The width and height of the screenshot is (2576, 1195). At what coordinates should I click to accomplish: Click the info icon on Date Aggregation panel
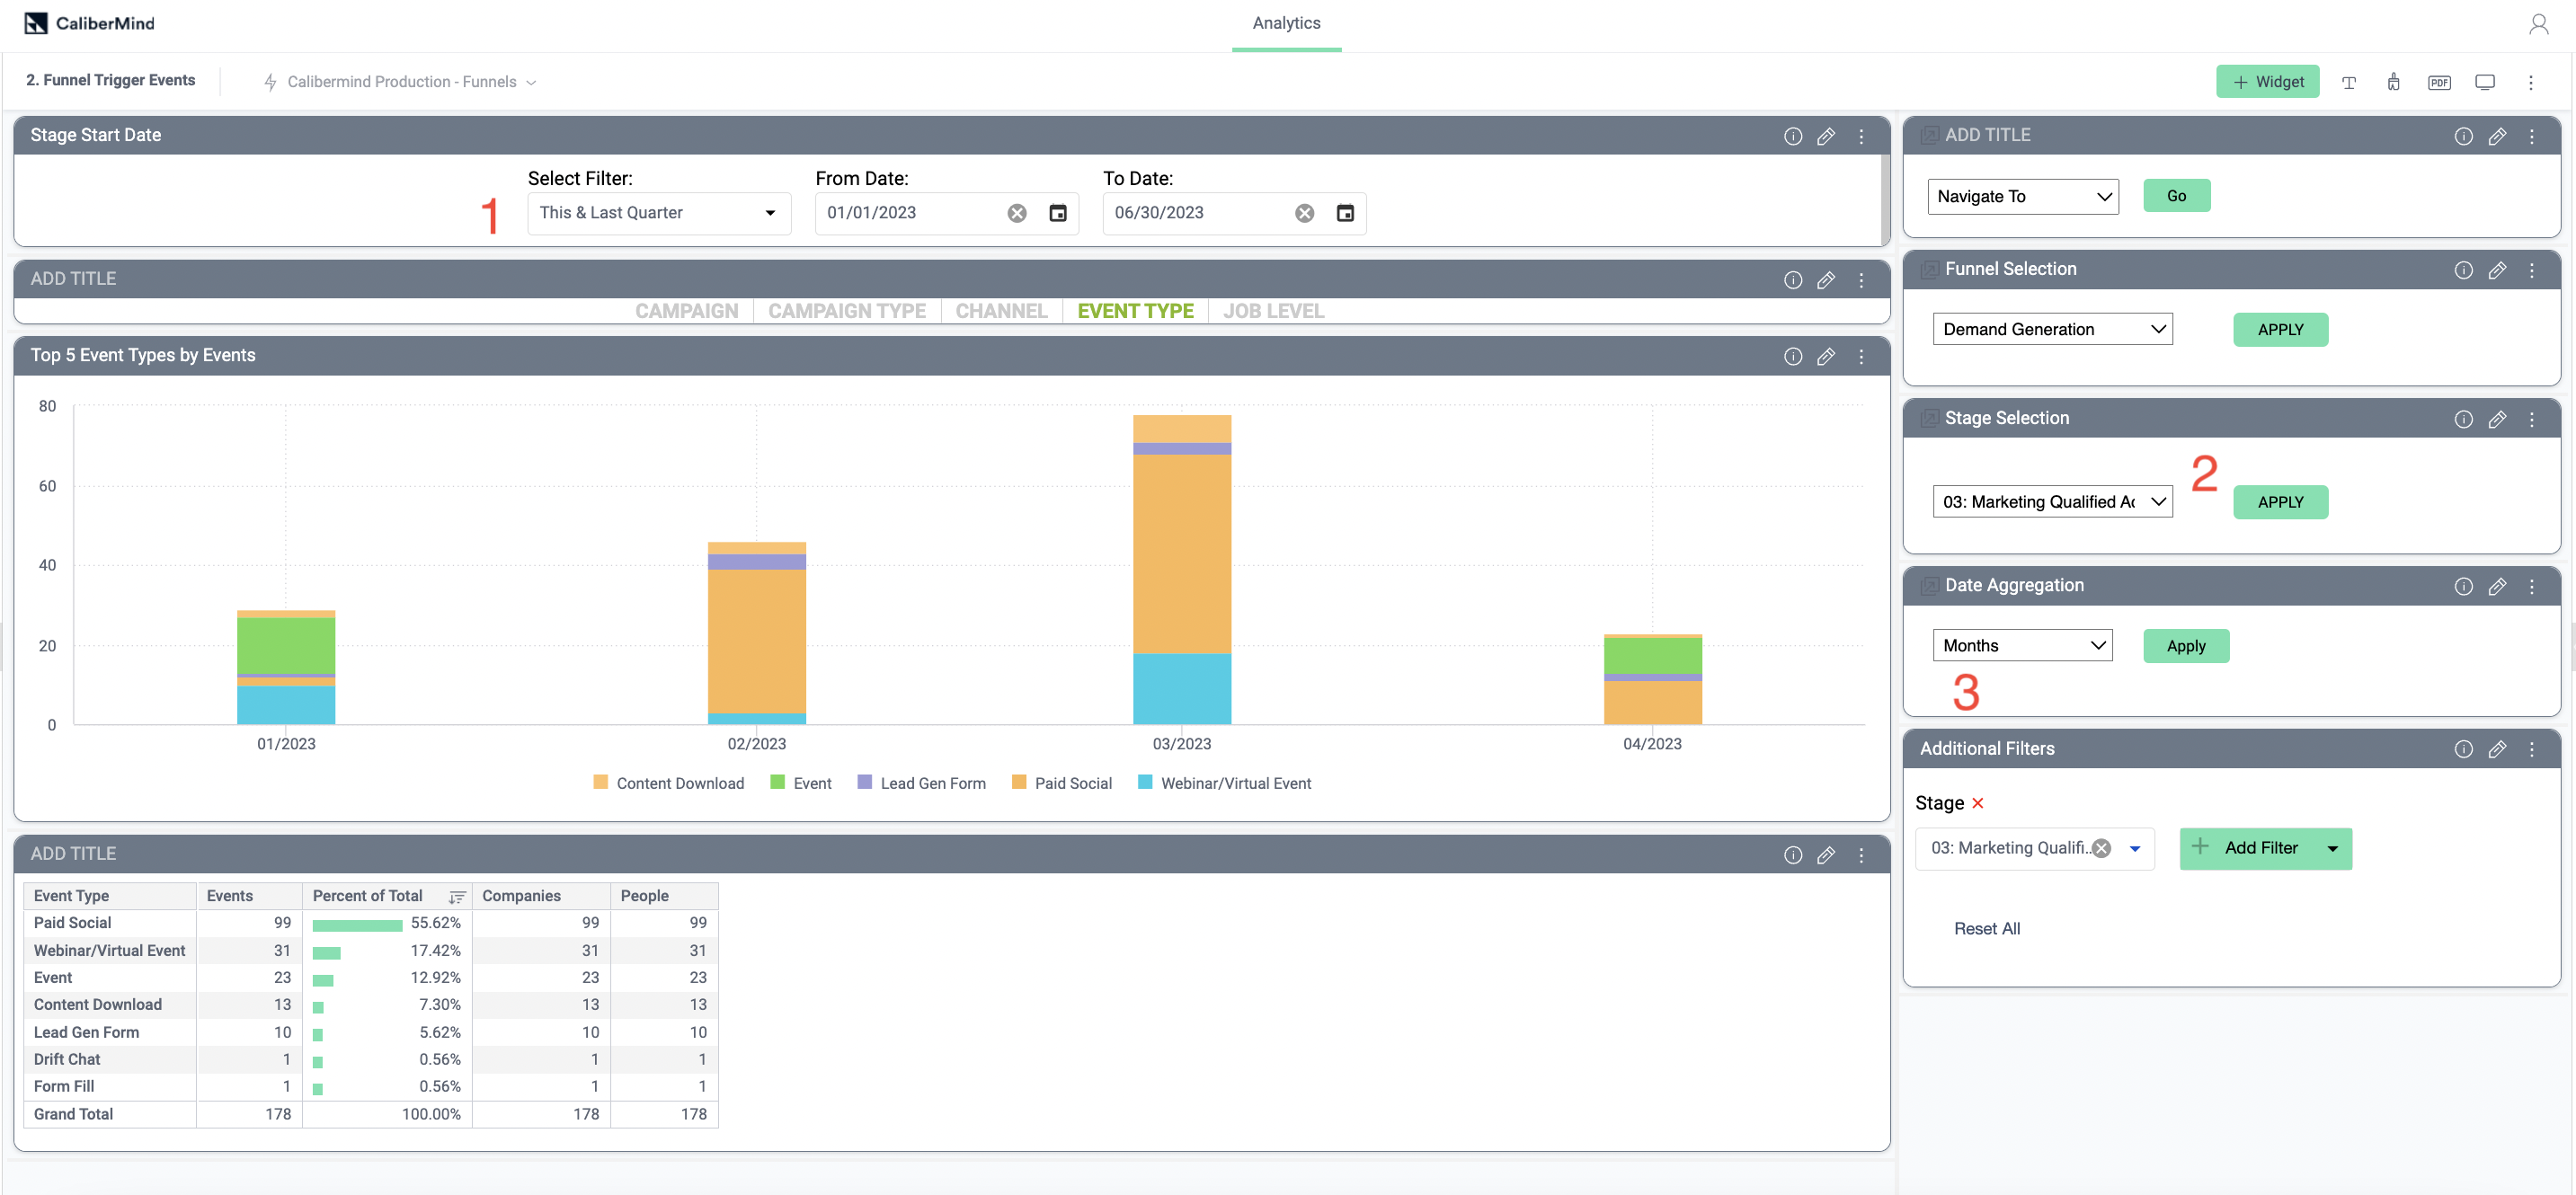[2463, 586]
